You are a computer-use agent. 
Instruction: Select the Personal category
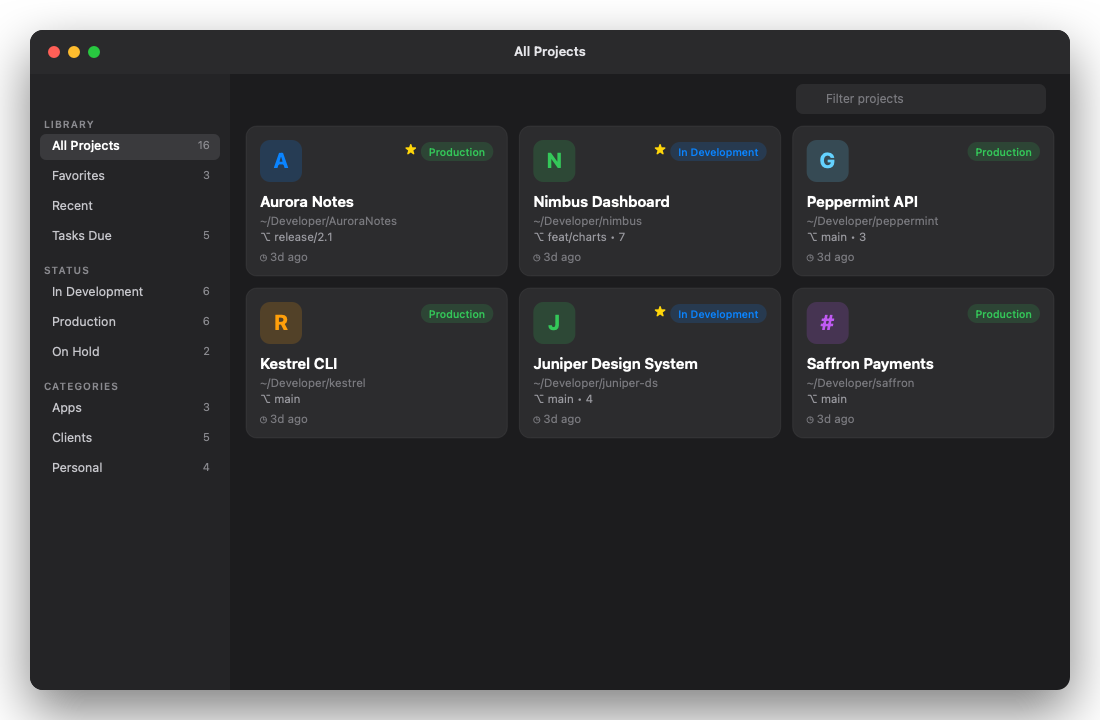point(130,468)
